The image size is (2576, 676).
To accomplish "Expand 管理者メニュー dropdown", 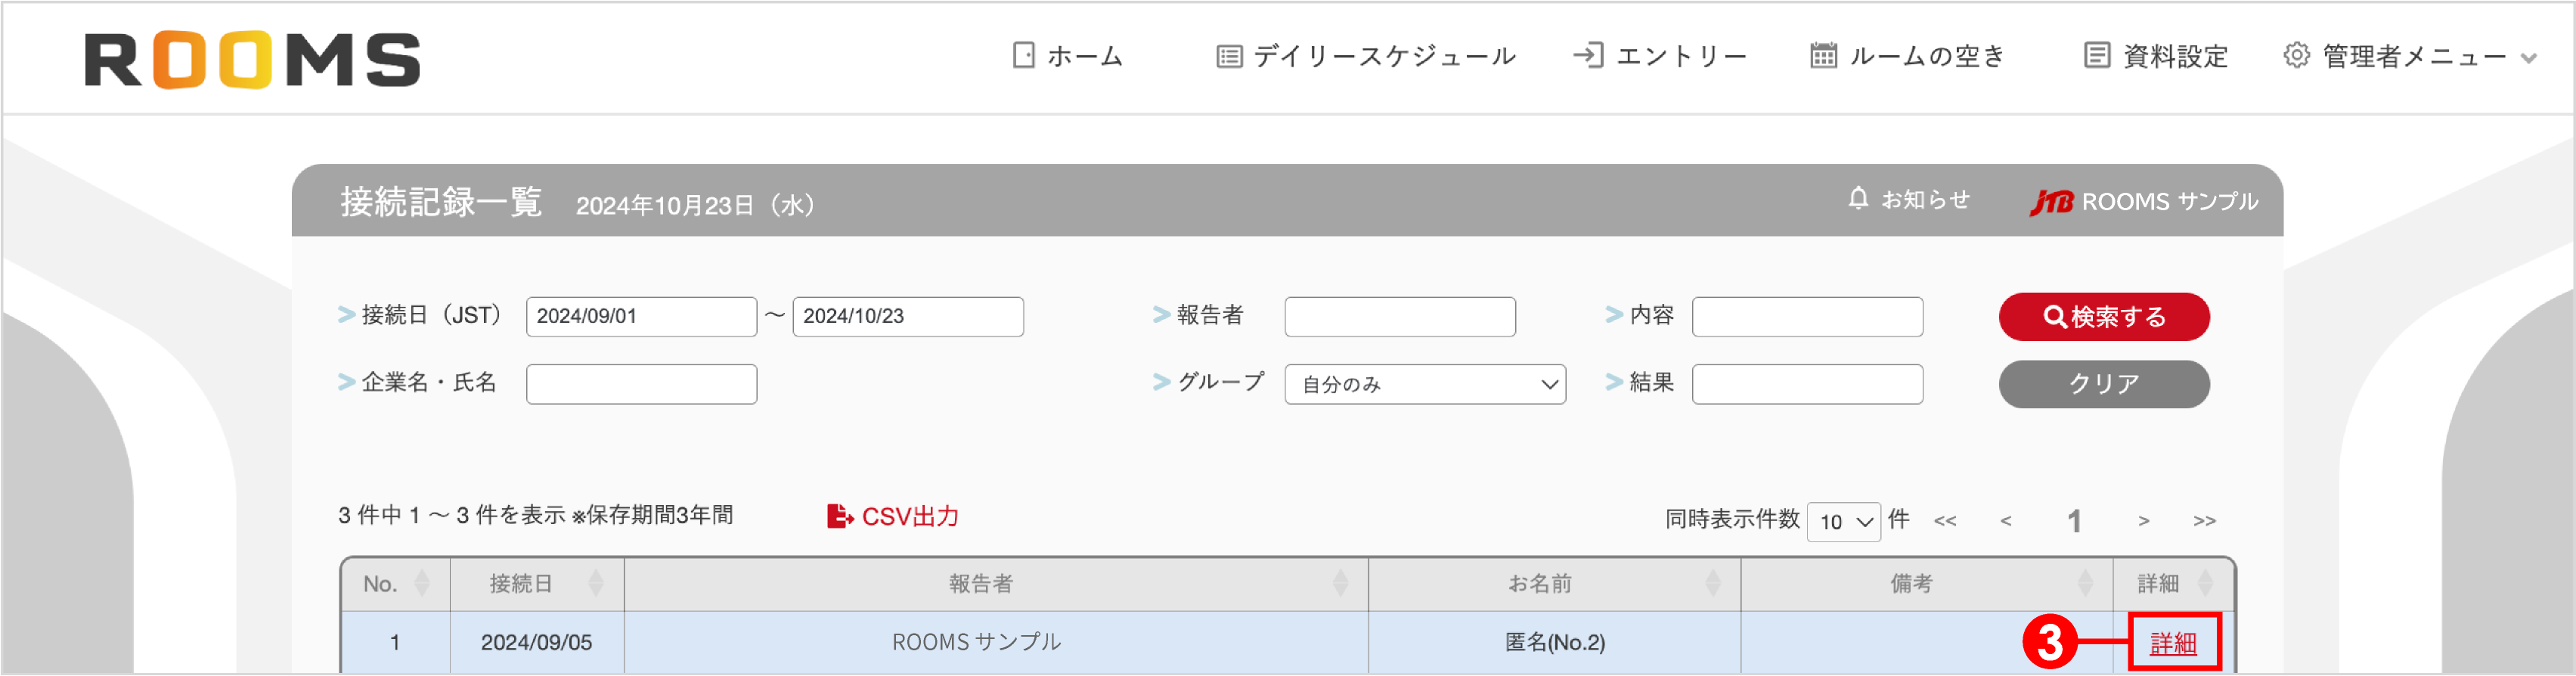I will click(x=2411, y=56).
